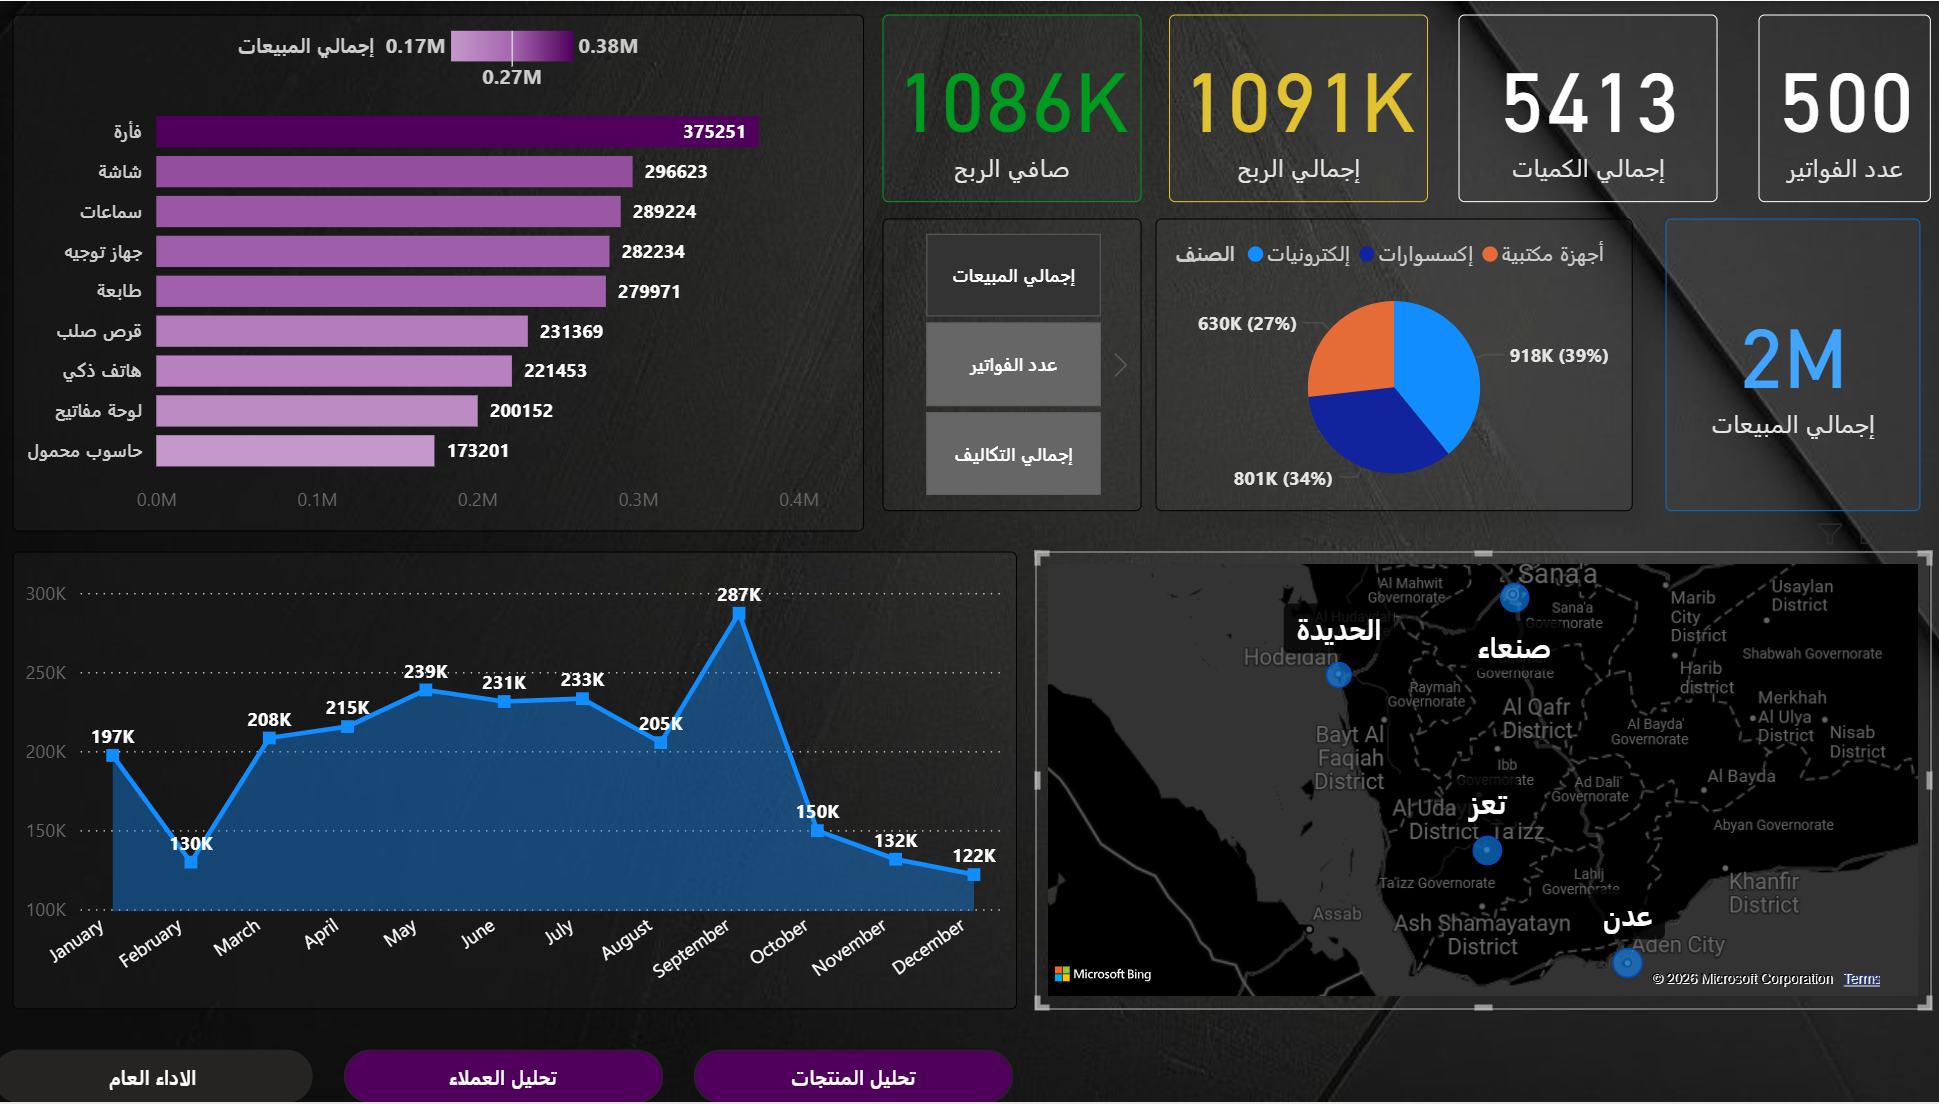Click the dark blue إكسسوارات legend dot
The image size is (1939, 1104).
[x=1367, y=254]
